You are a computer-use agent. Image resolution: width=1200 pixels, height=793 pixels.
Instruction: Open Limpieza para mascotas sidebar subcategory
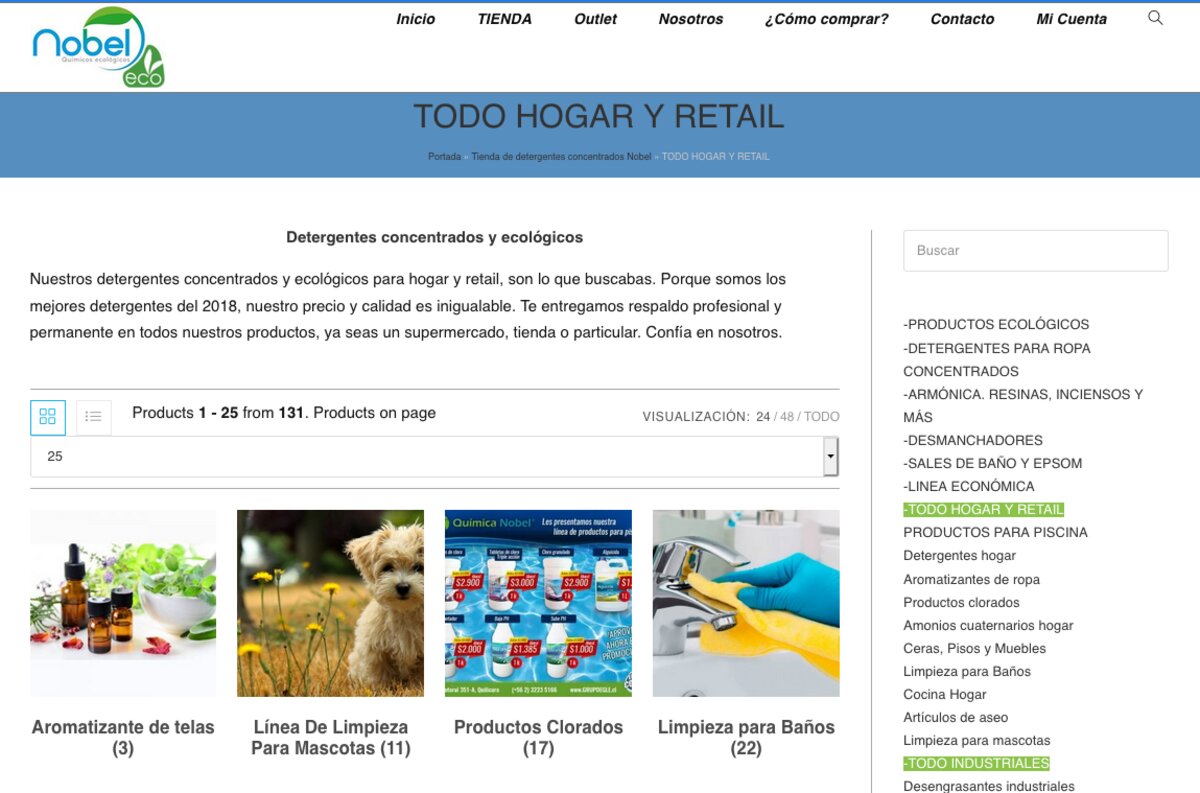click(x=977, y=740)
